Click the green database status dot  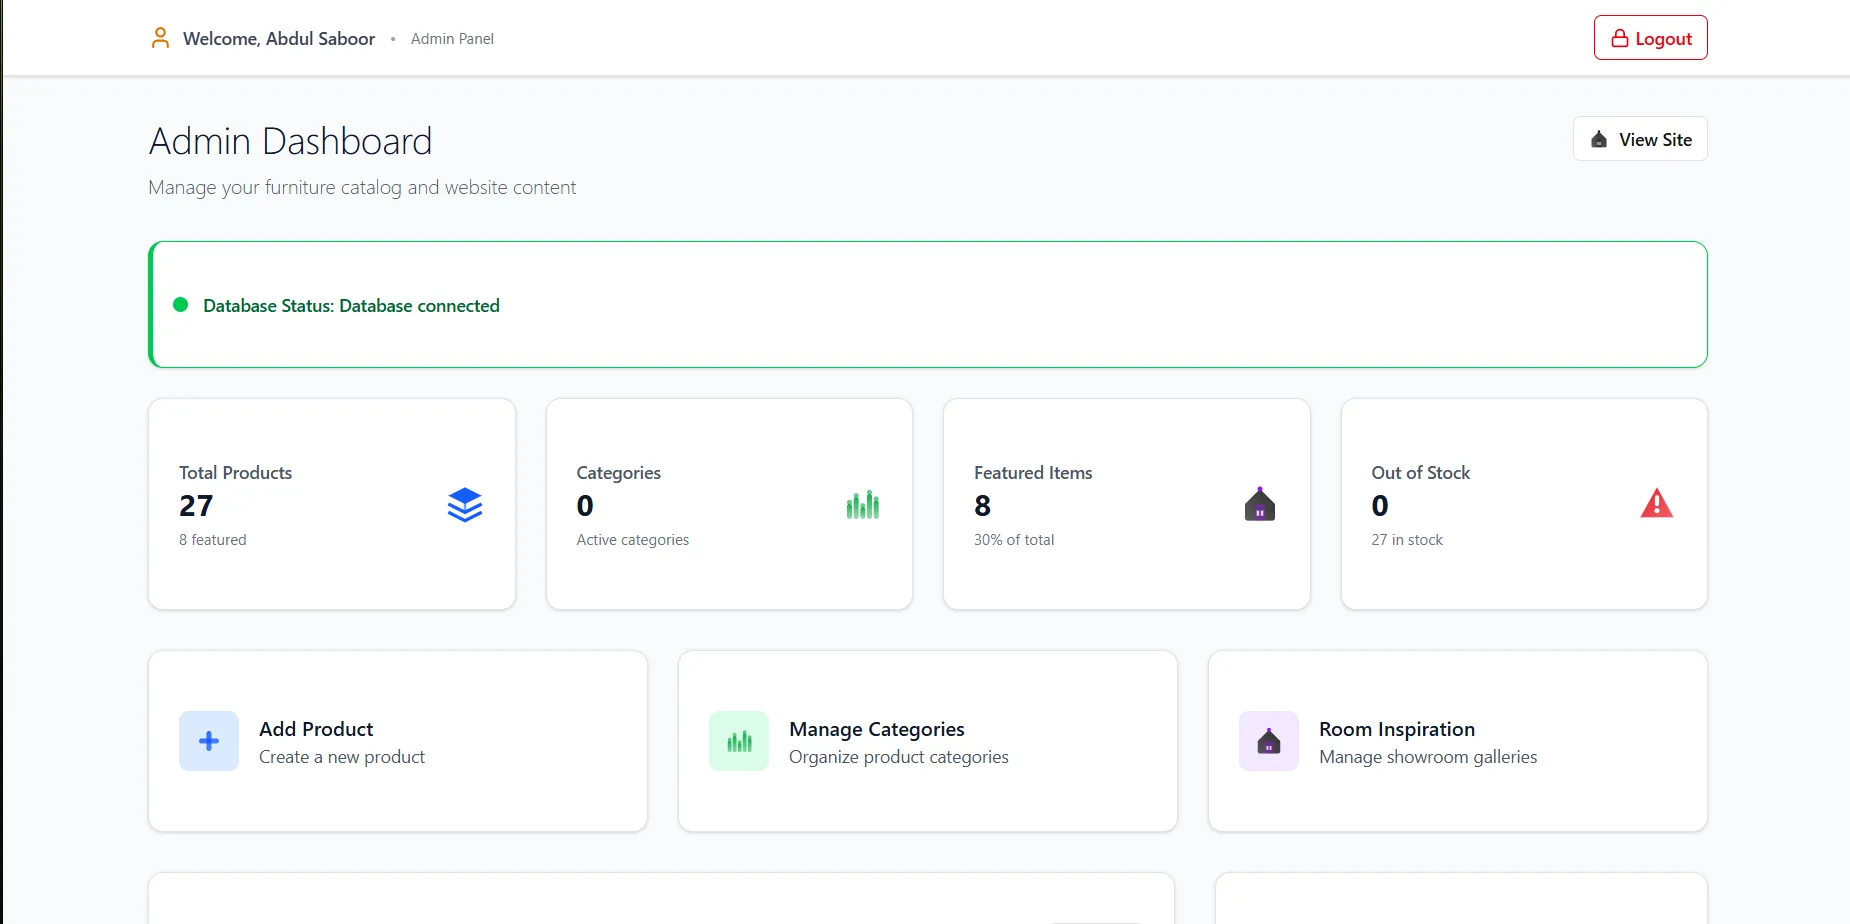[181, 305]
